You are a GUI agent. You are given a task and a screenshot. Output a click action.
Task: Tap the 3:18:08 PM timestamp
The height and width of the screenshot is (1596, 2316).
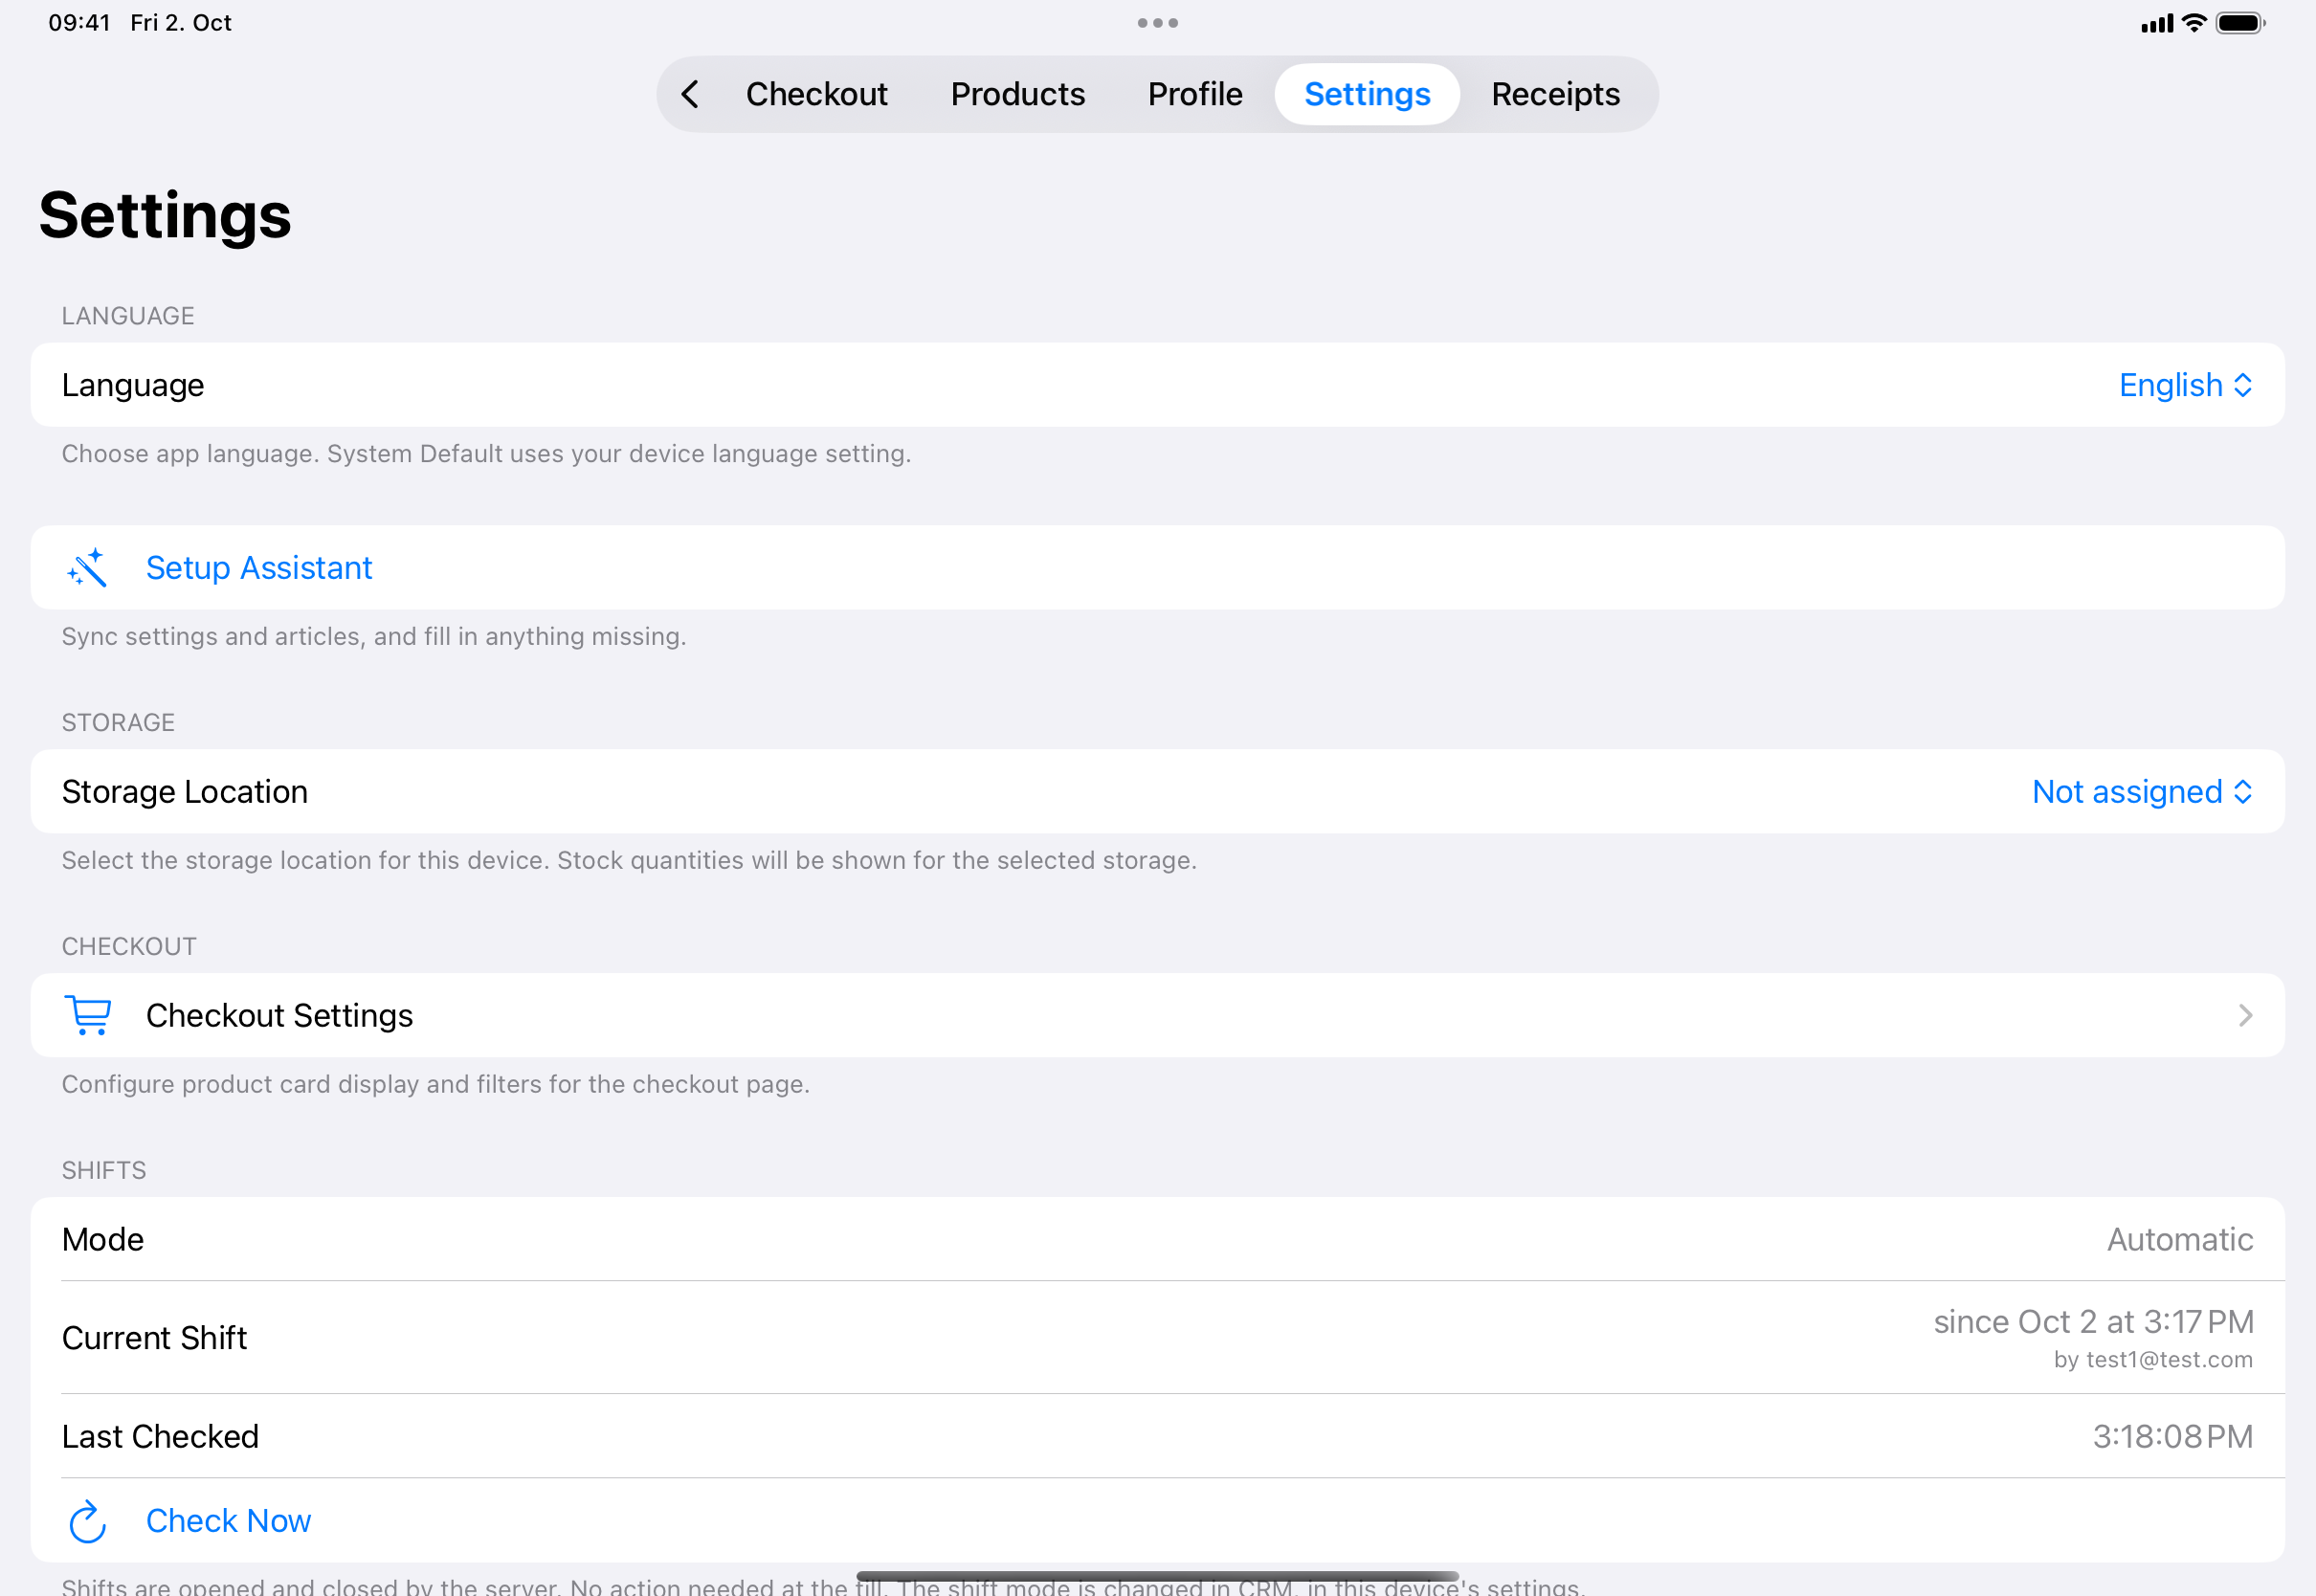pos(2173,1436)
